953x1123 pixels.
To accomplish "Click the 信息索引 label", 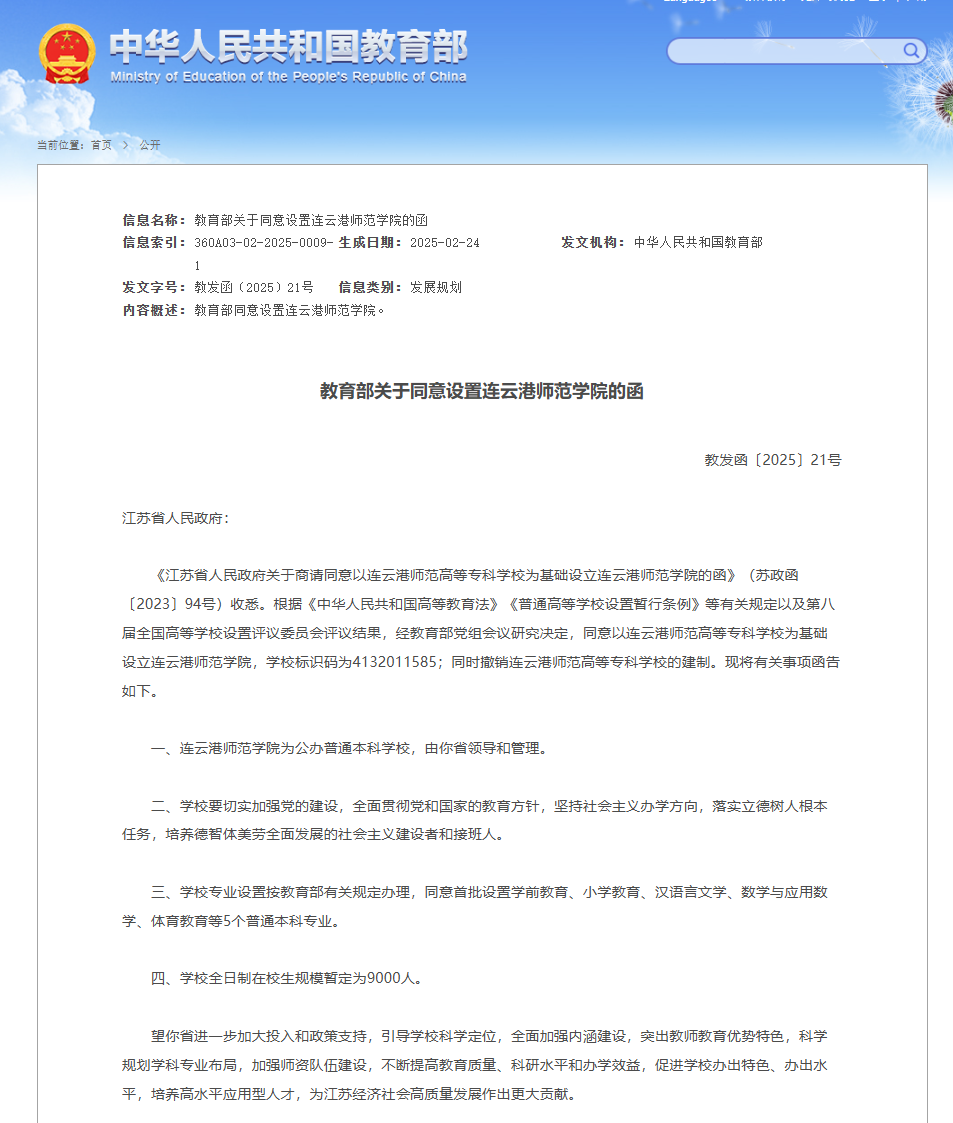I will 154,243.
